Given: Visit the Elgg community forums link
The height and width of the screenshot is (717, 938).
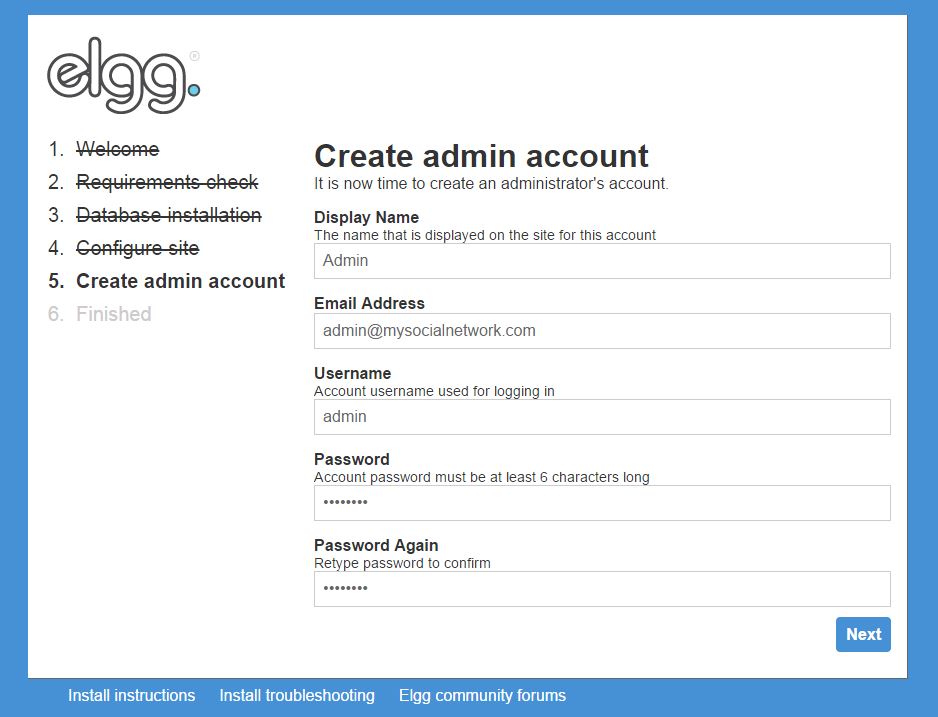Looking at the screenshot, I should 482,695.
